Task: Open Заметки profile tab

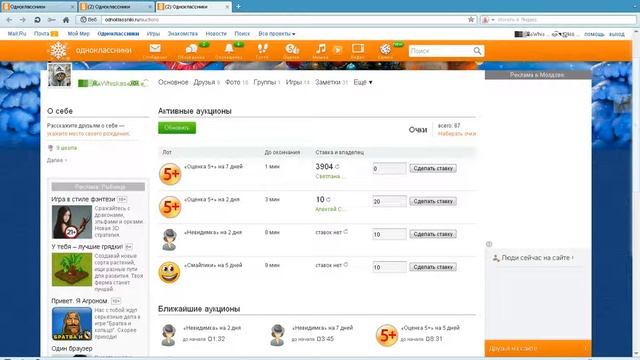Action: click(327, 82)
